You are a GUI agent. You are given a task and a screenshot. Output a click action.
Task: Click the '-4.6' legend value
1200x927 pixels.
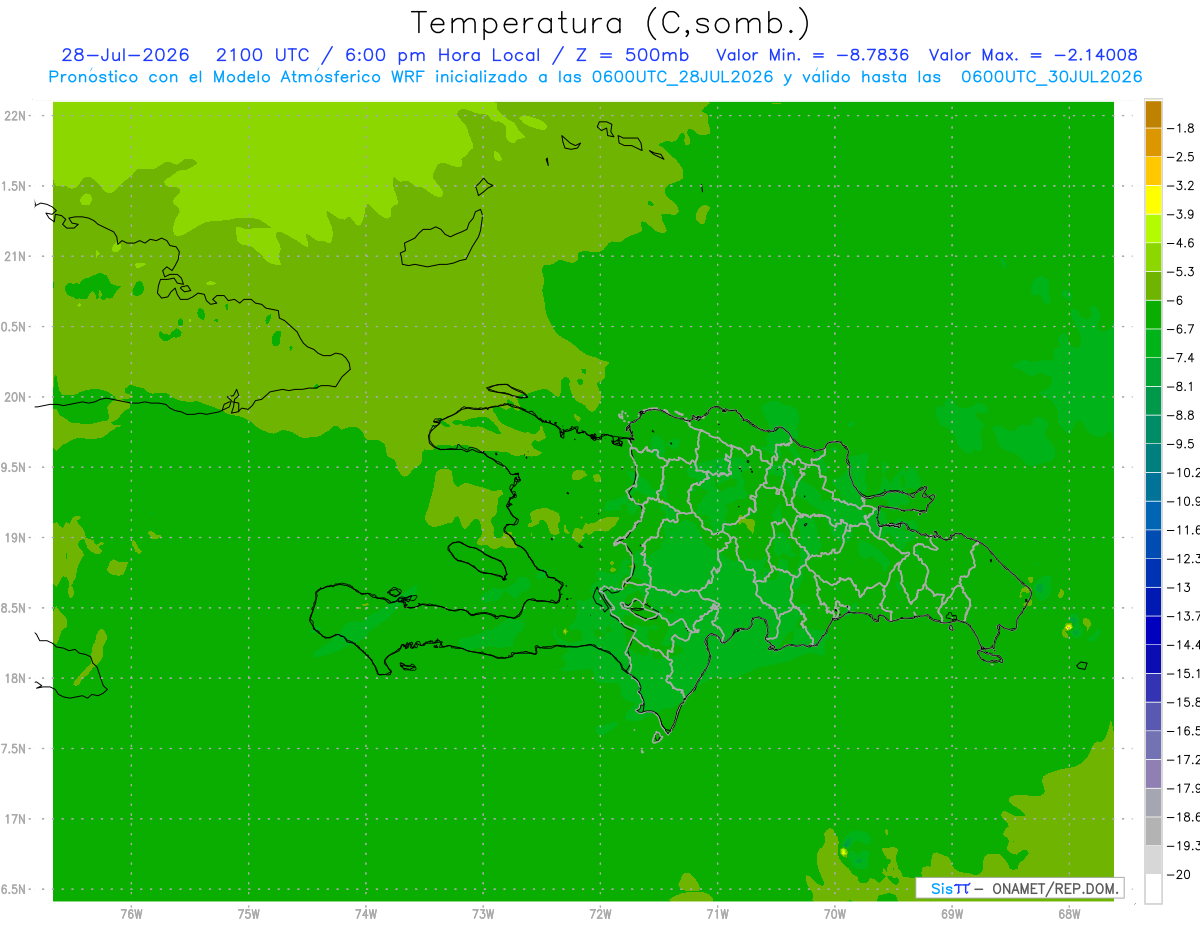point(1181,243)
